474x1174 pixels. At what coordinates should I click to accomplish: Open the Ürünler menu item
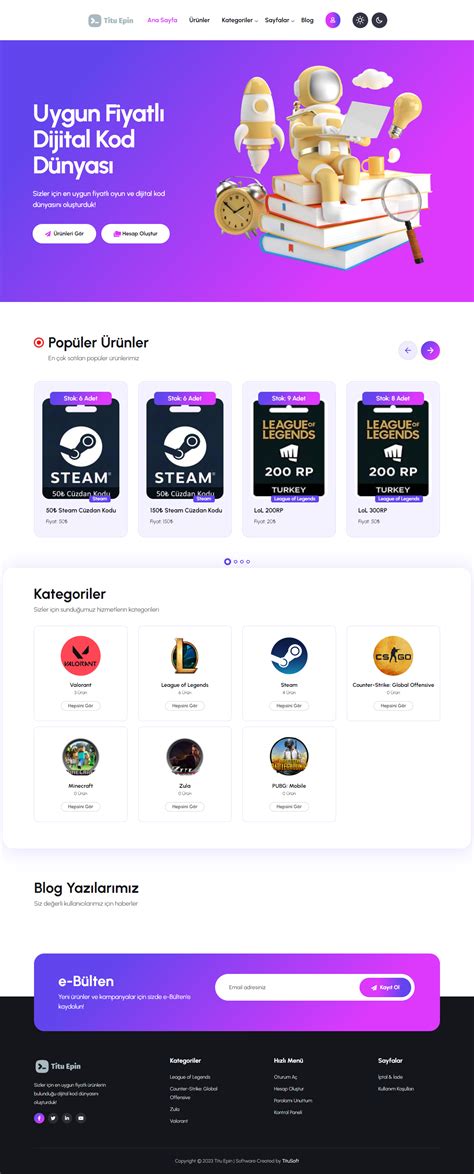(199, 20)
